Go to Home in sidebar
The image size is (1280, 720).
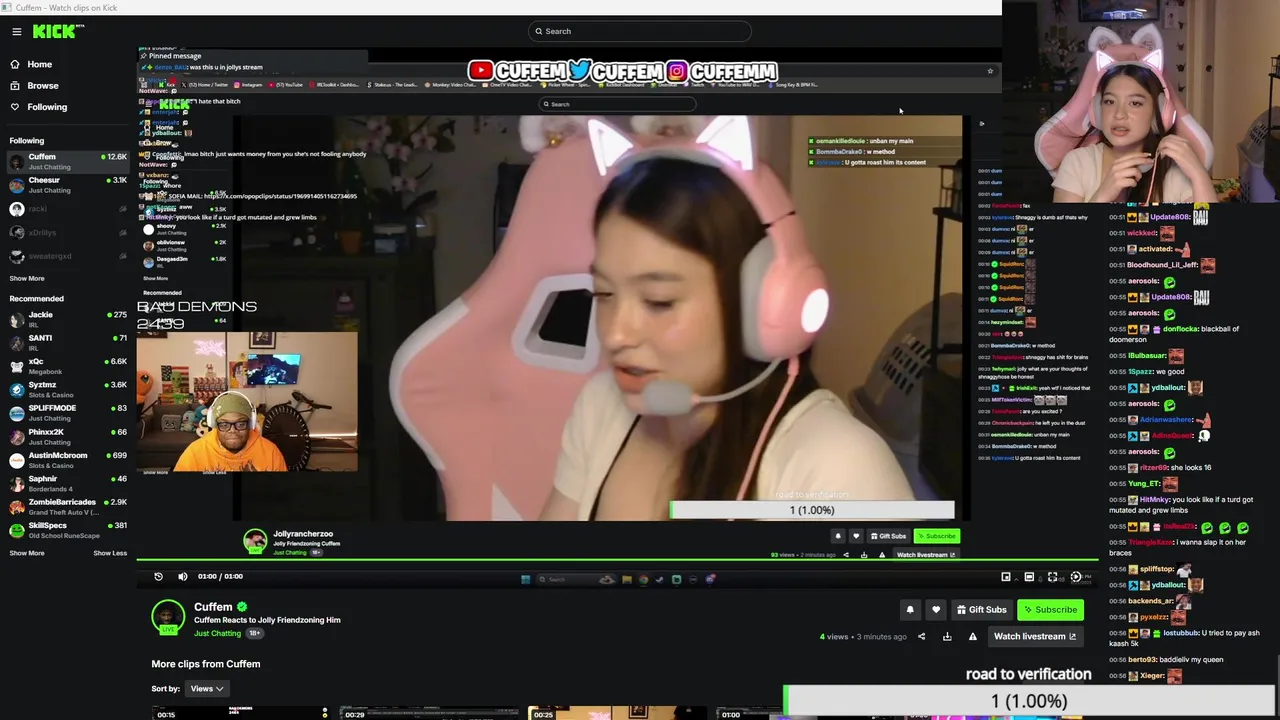pyautogui.click(x=31, y=64)
